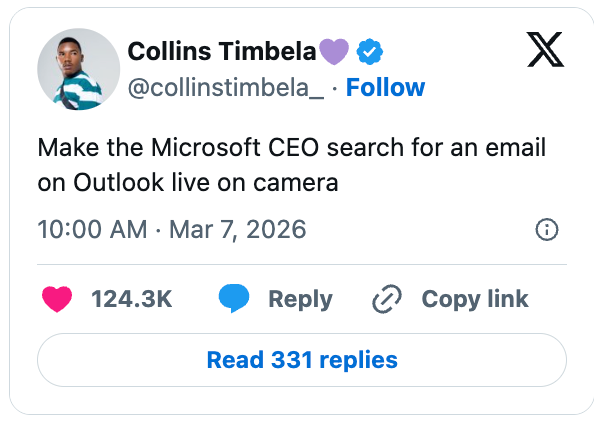Click the 10:00 AM time text

pyautogui.click(x=92, y=229)
